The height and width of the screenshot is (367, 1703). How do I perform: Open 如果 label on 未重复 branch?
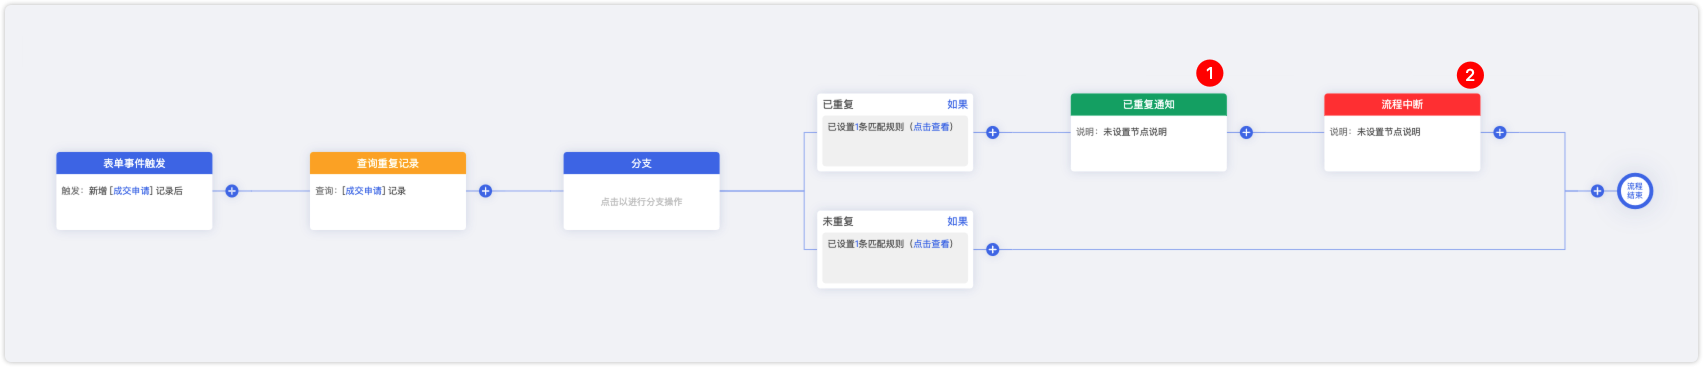[957, 221]
